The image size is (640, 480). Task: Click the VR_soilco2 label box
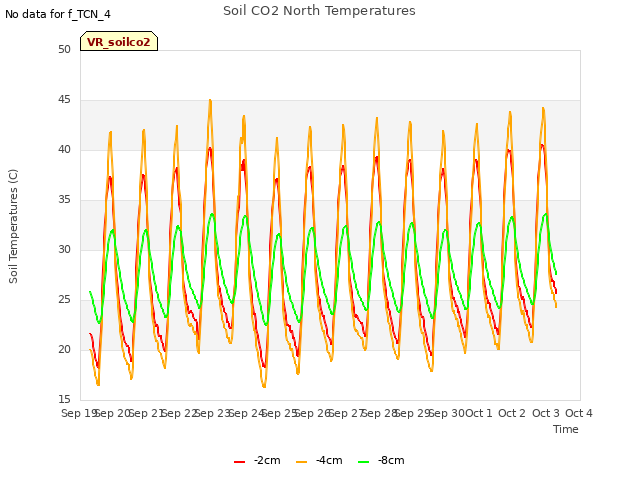(119, 41)
